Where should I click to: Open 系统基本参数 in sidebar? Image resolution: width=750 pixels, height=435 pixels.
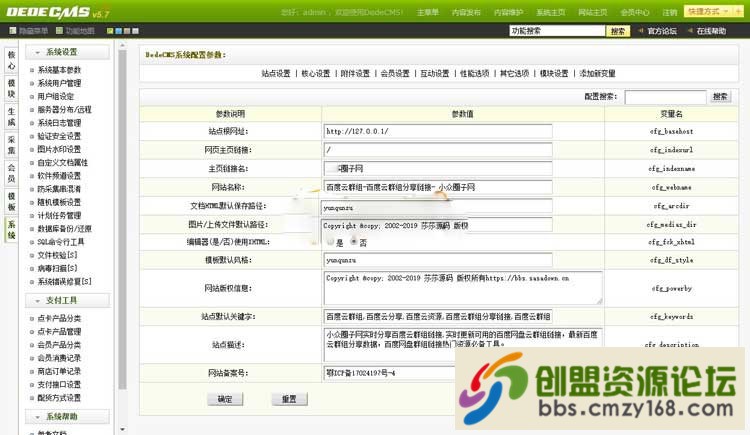(x=59, y=70)
